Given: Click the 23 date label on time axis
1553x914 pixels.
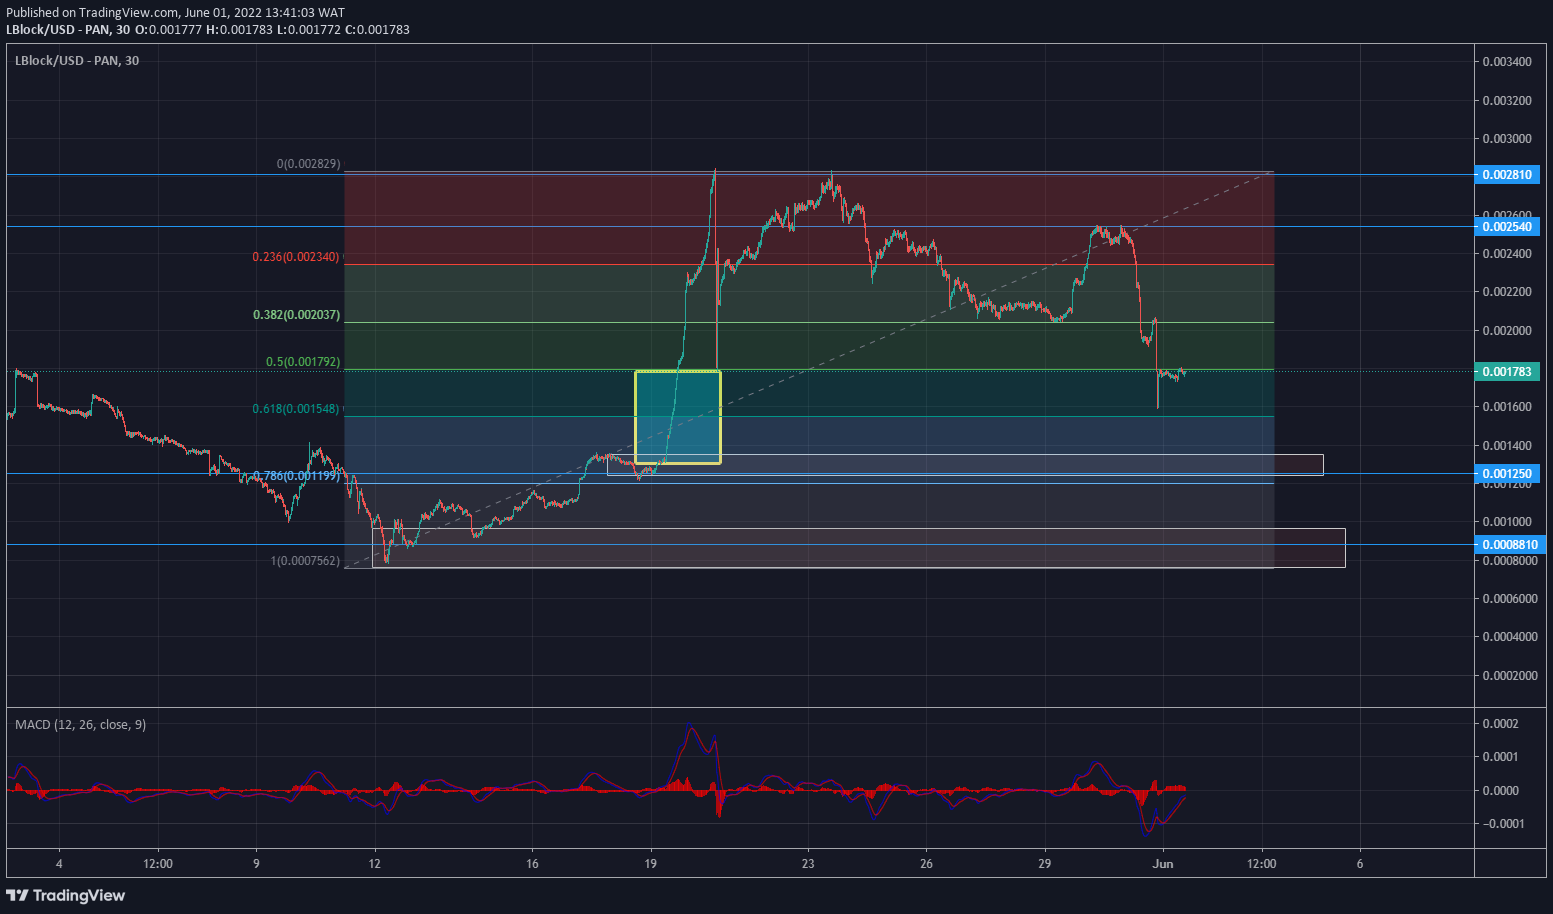Looking at the screenshot, I should pos(808,864).
